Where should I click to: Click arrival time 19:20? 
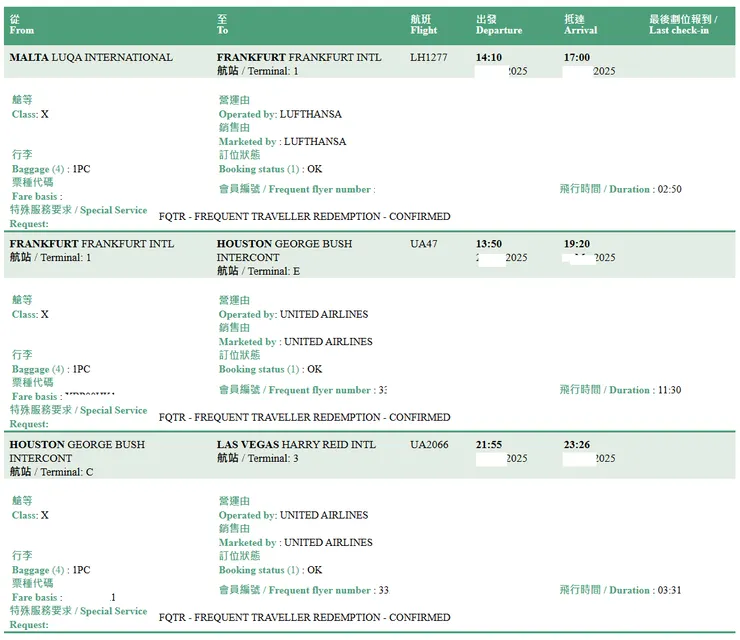[577, 244]
